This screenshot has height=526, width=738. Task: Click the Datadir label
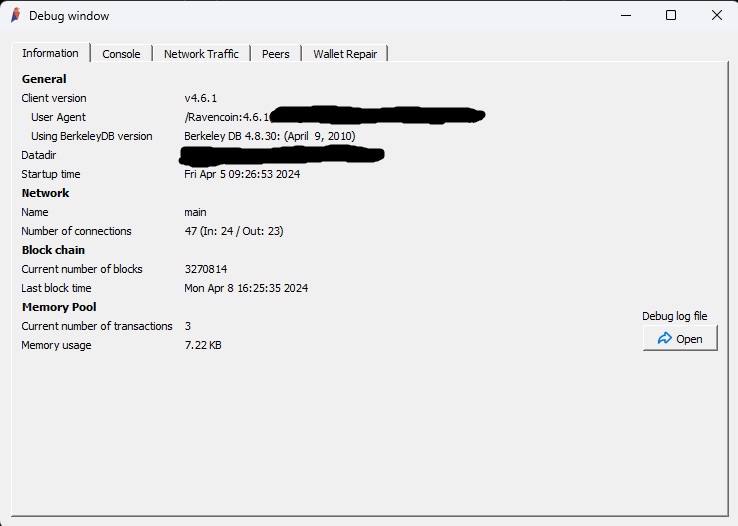(39, 155)
